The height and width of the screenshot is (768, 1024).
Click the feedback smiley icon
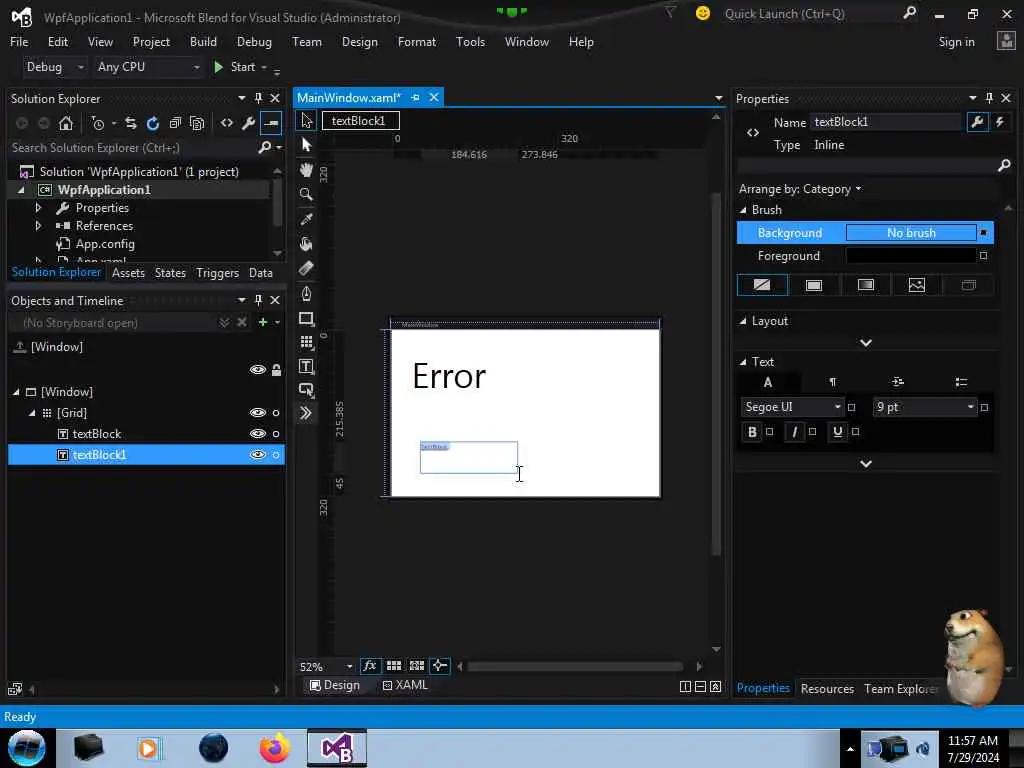click(x=703, y=13)
